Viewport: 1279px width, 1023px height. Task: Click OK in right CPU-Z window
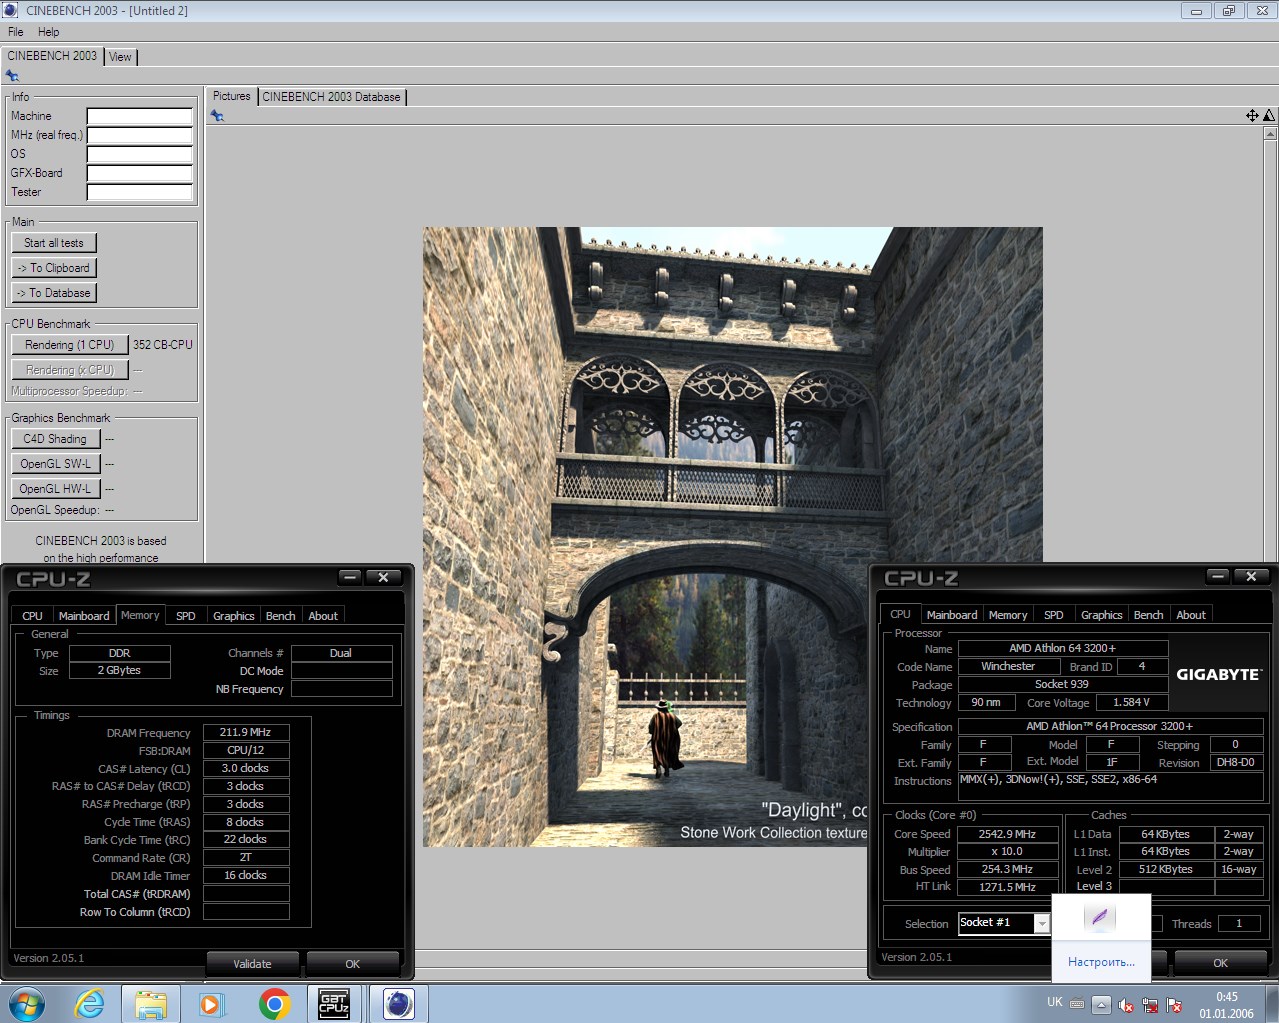click(x=1220, y=963)
